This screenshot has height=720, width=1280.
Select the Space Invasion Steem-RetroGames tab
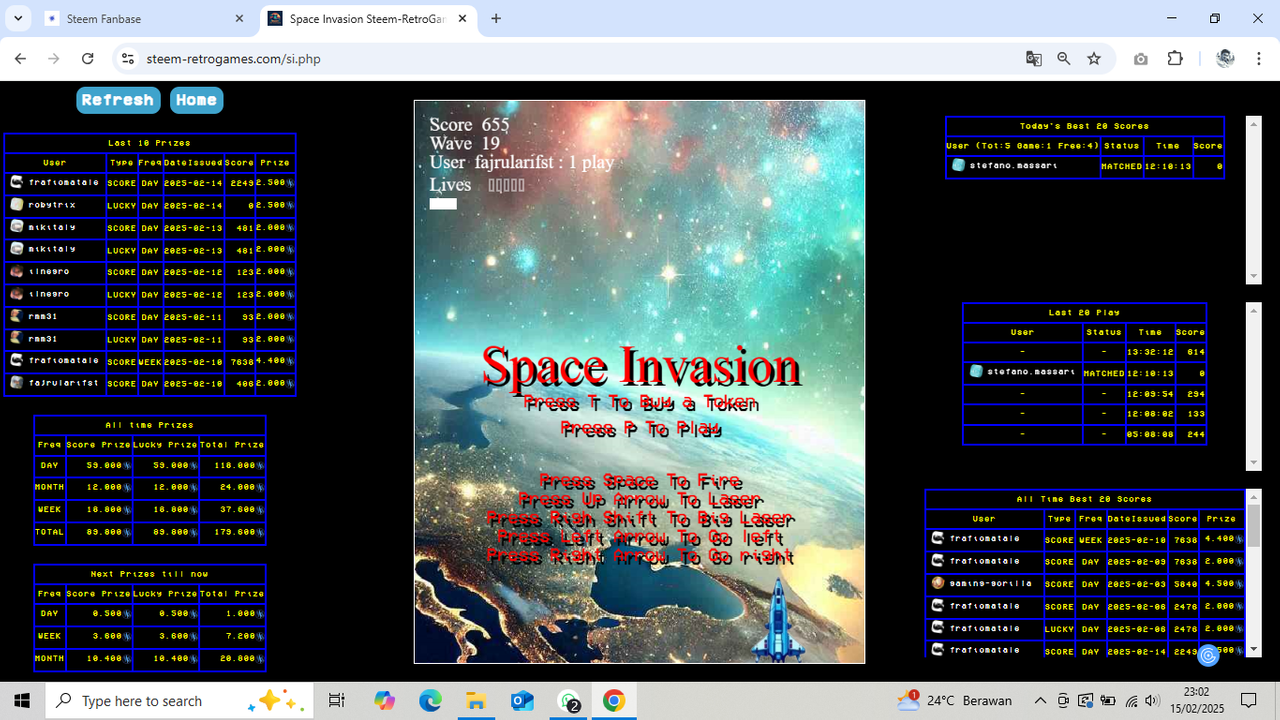[366, 19]
